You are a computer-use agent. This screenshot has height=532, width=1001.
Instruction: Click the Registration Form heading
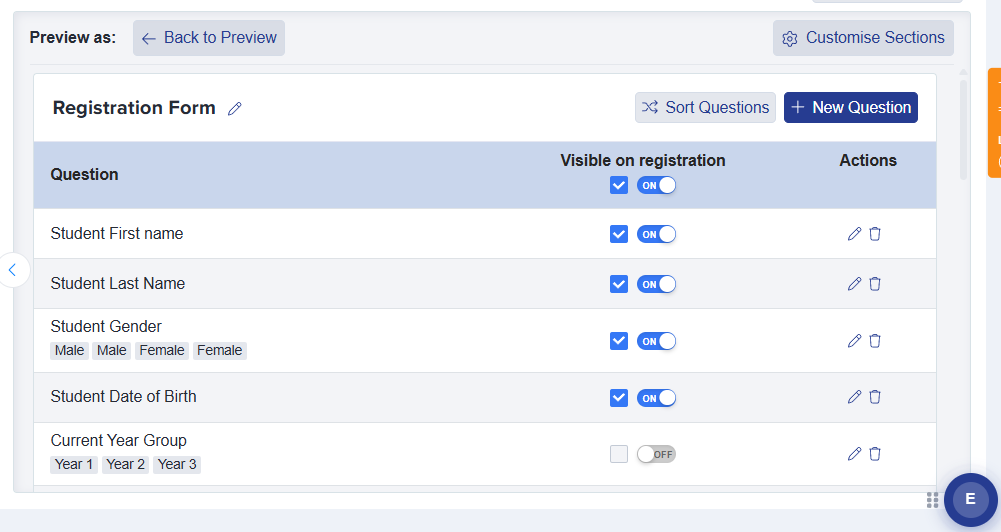[134, 108]
